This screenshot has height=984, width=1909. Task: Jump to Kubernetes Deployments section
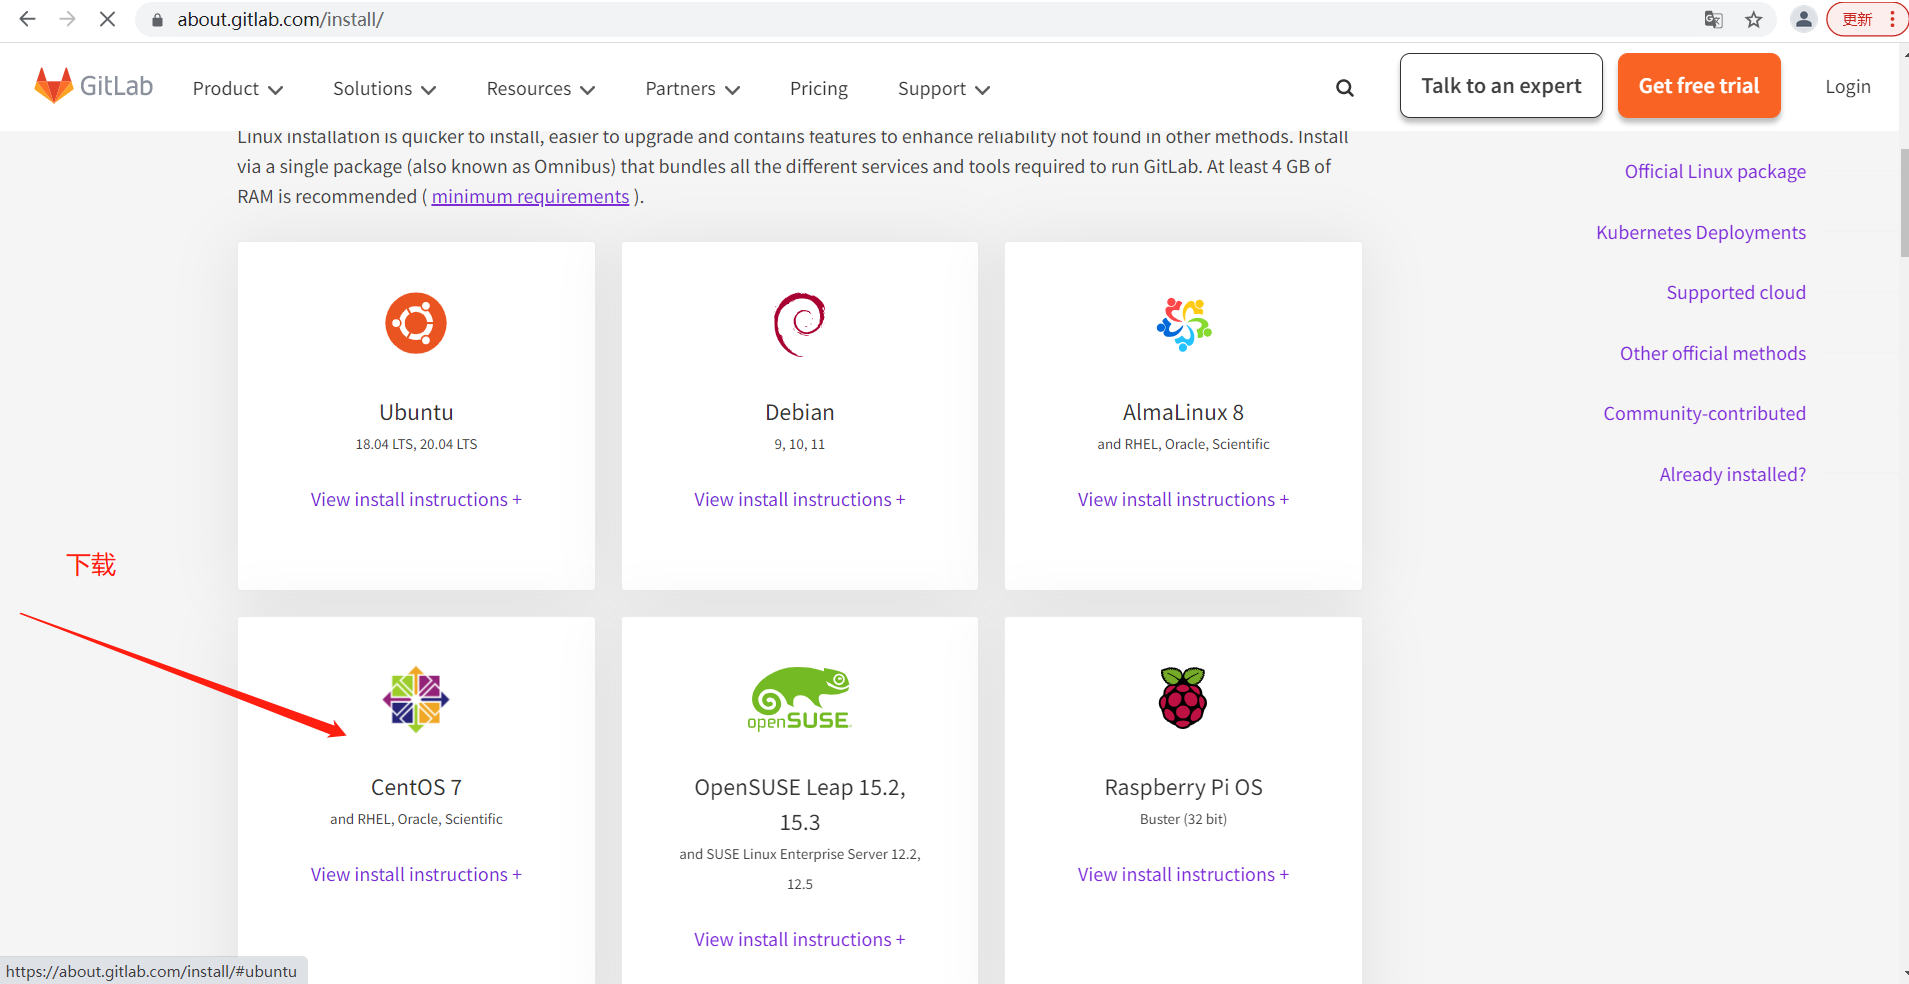pos(1700,232)
